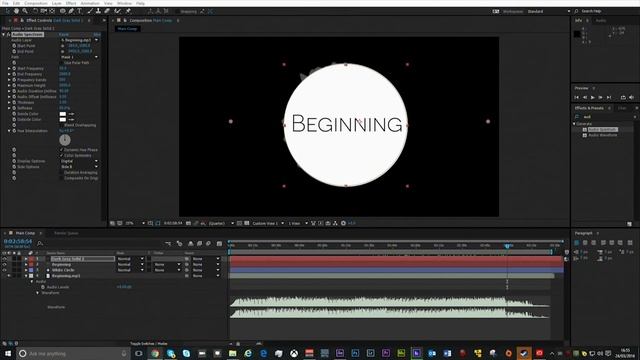Select the Eraser tool

[107, 11]
